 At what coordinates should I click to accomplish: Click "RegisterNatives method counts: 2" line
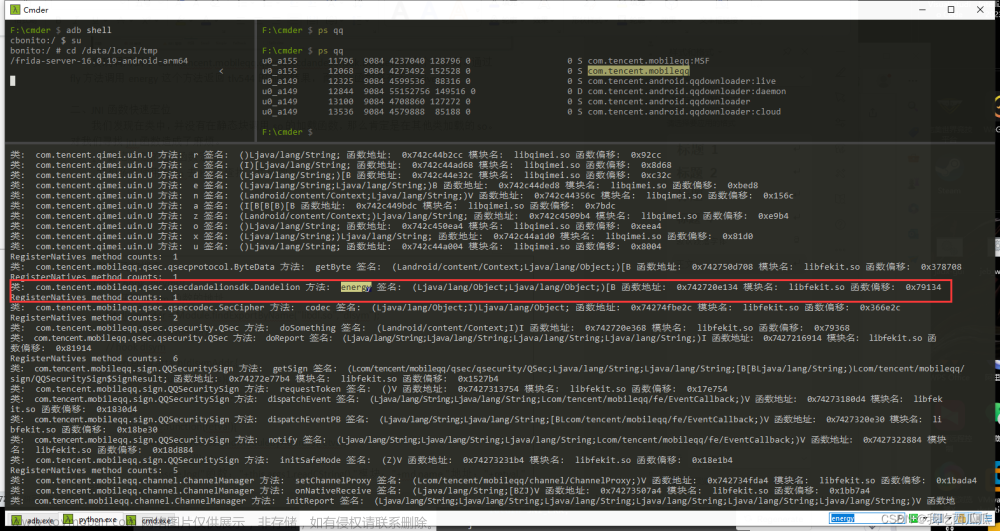[x=94, y=317]
